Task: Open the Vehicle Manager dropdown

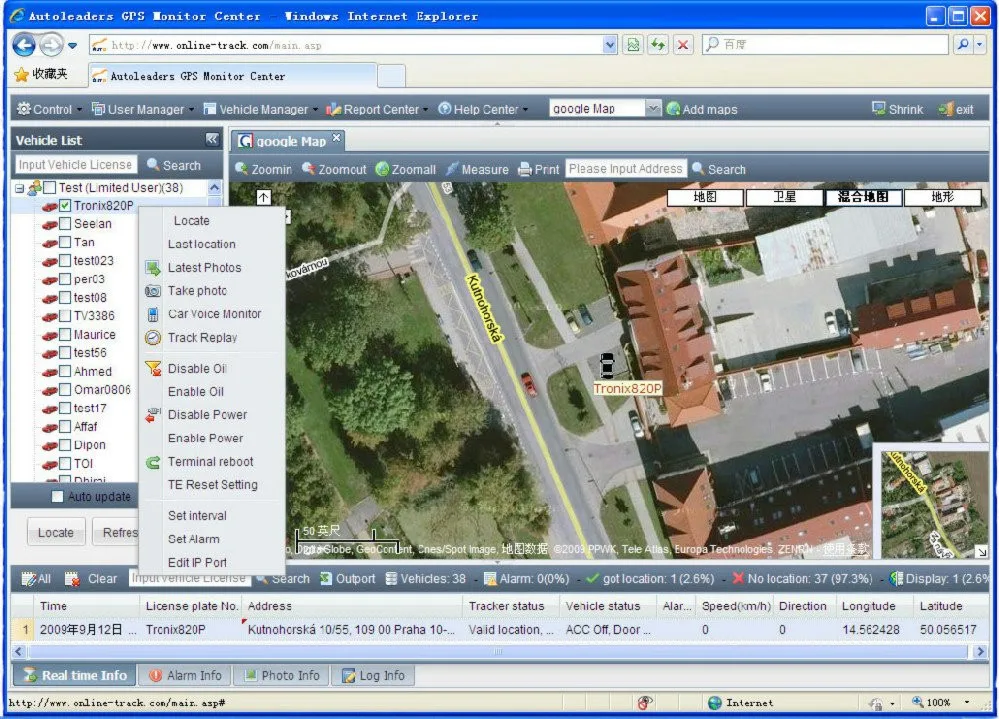Action: (x=260, y=109)
